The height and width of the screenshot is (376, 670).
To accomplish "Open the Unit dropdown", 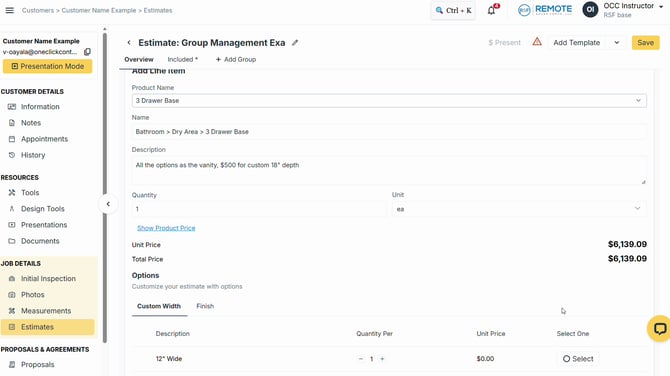I will (519, 209).
